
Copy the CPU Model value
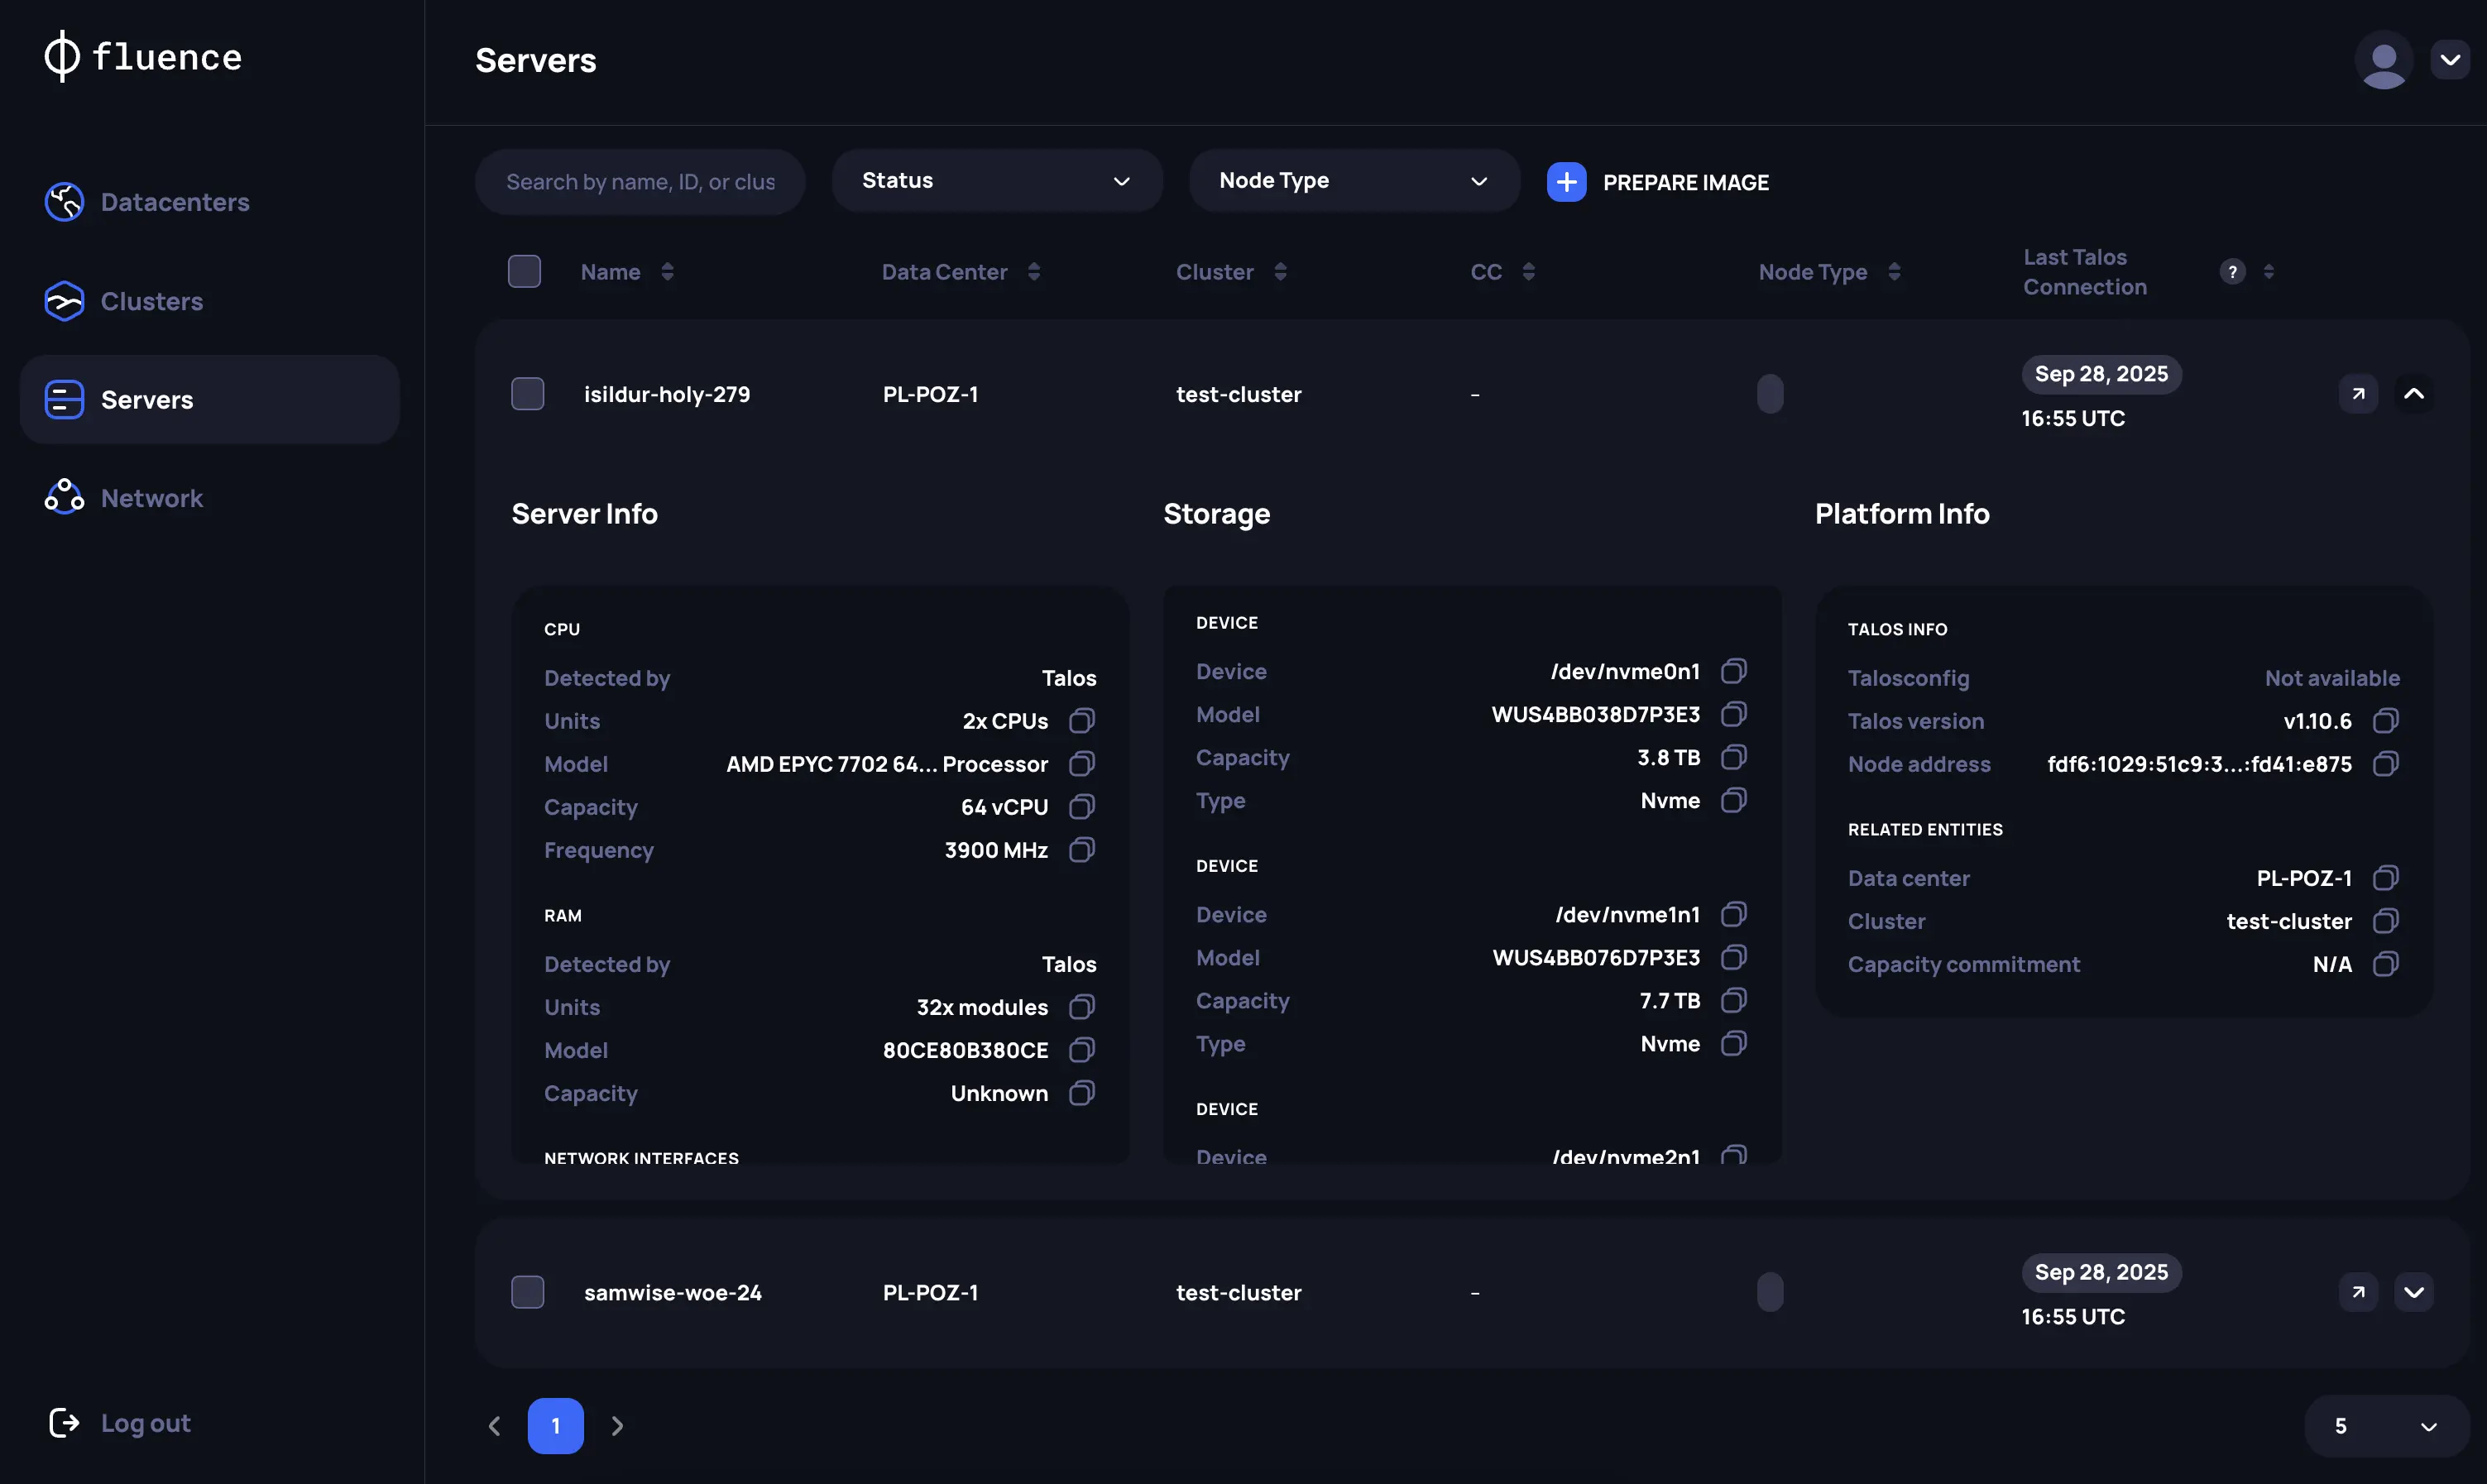[x=1081, y=764]
